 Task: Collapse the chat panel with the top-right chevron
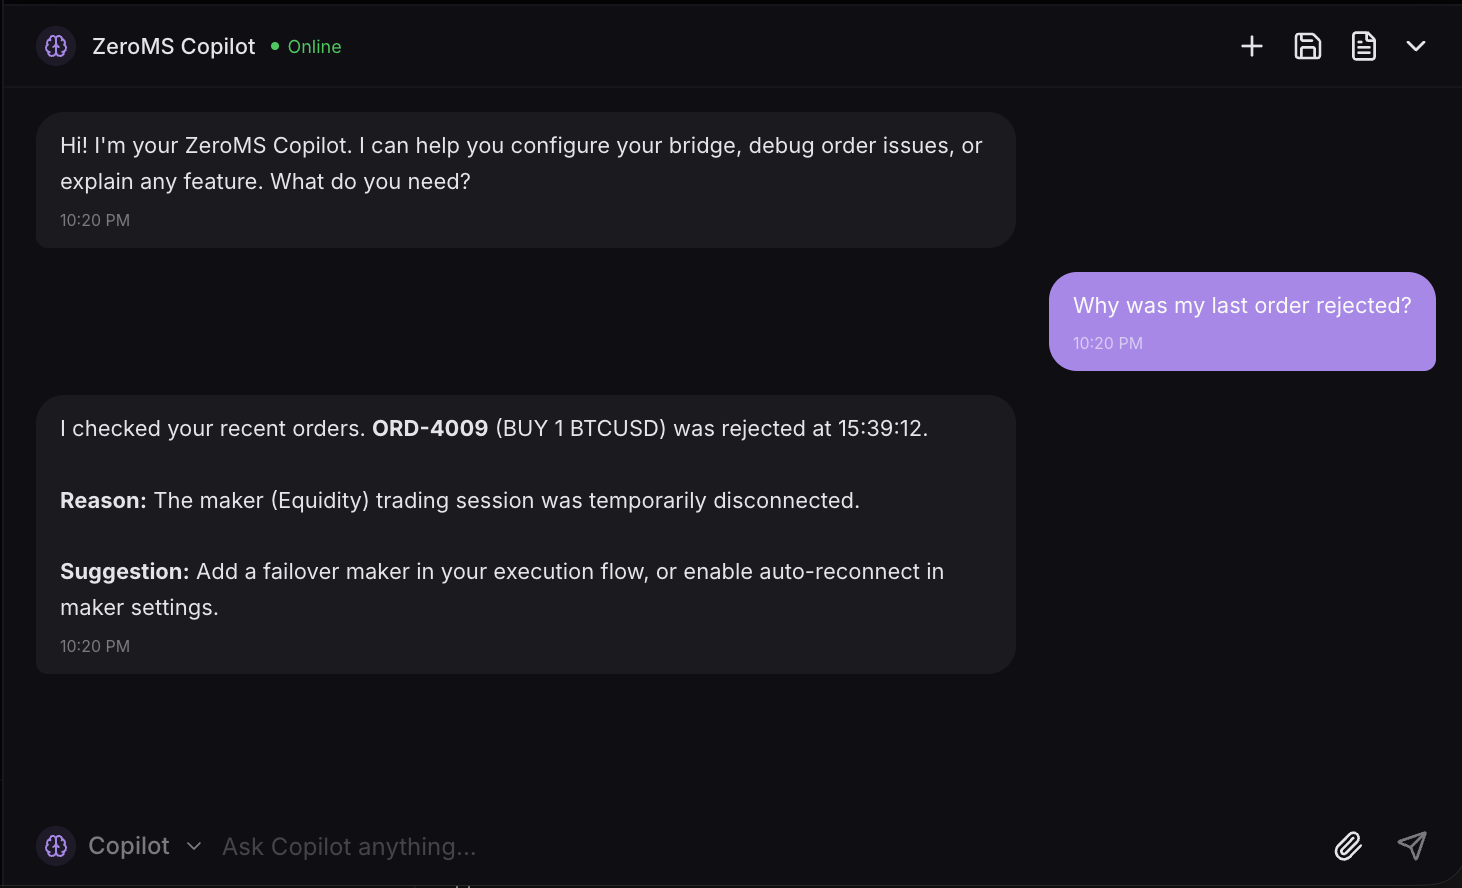(1416, 46)
